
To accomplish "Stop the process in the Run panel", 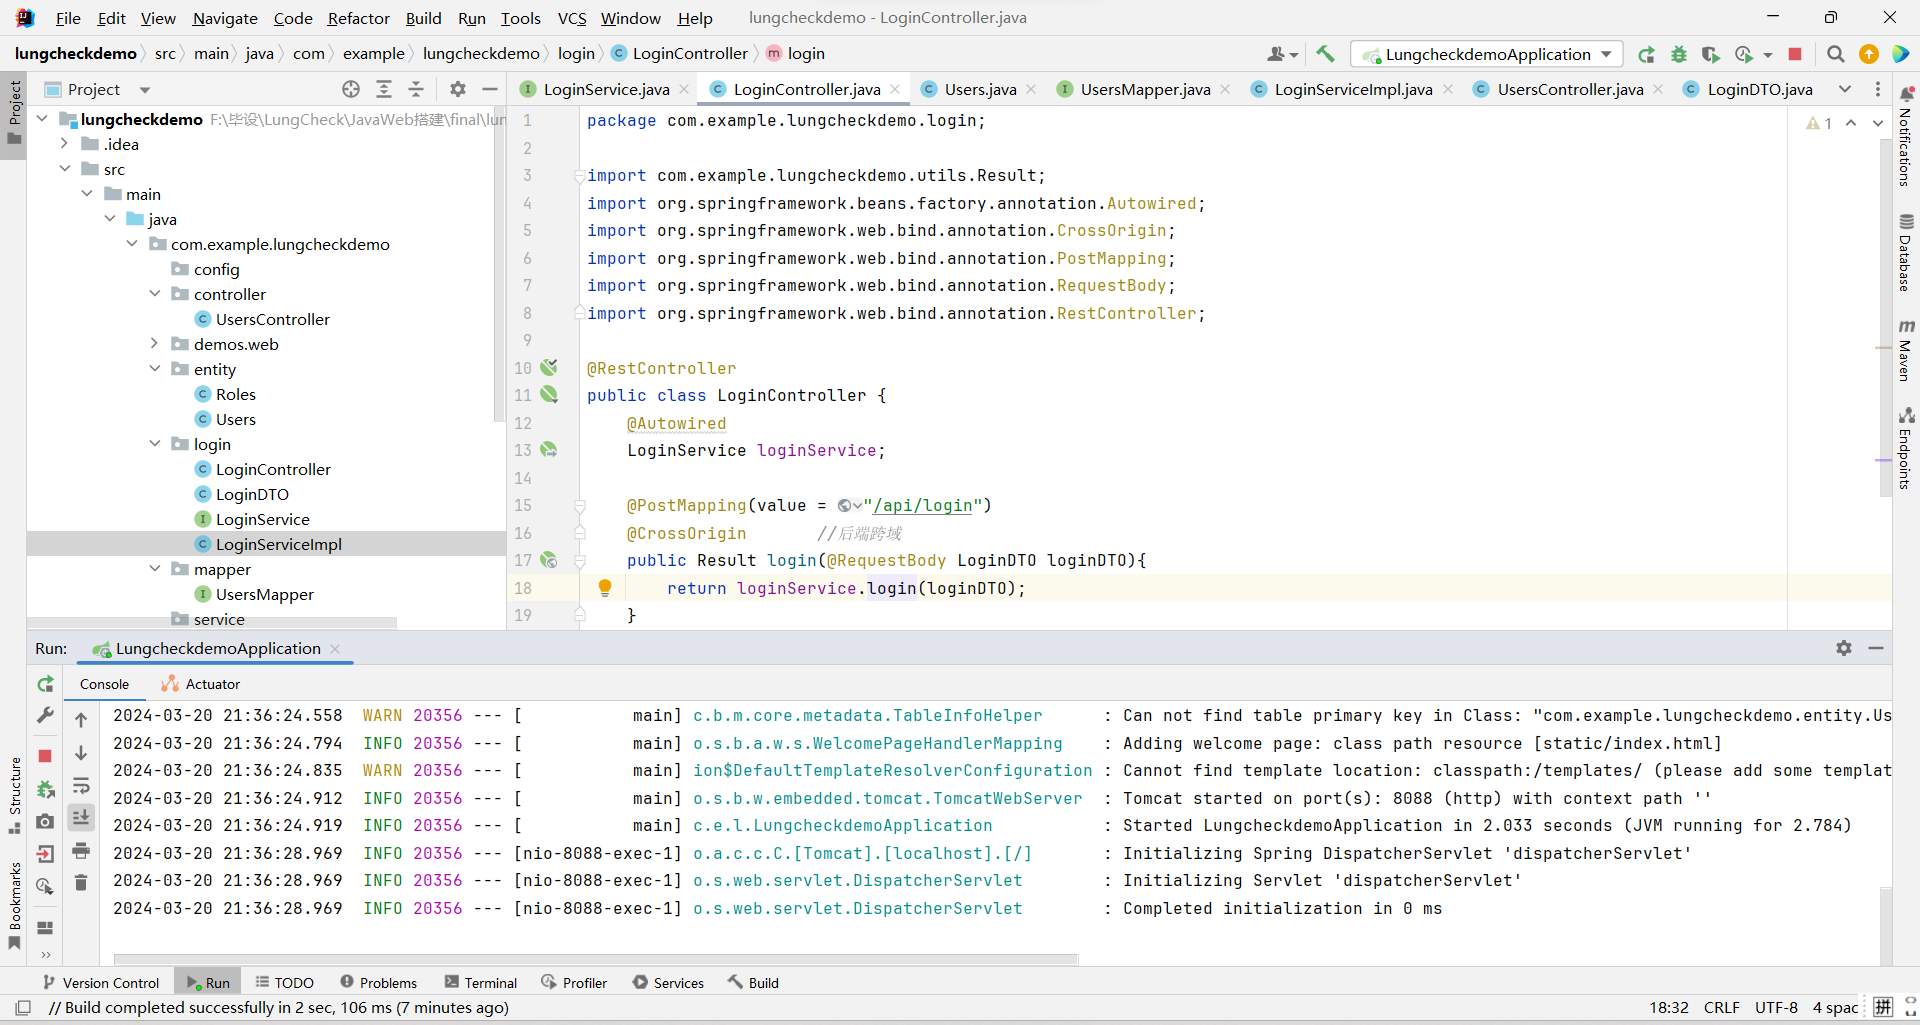I will pos(45,756).
